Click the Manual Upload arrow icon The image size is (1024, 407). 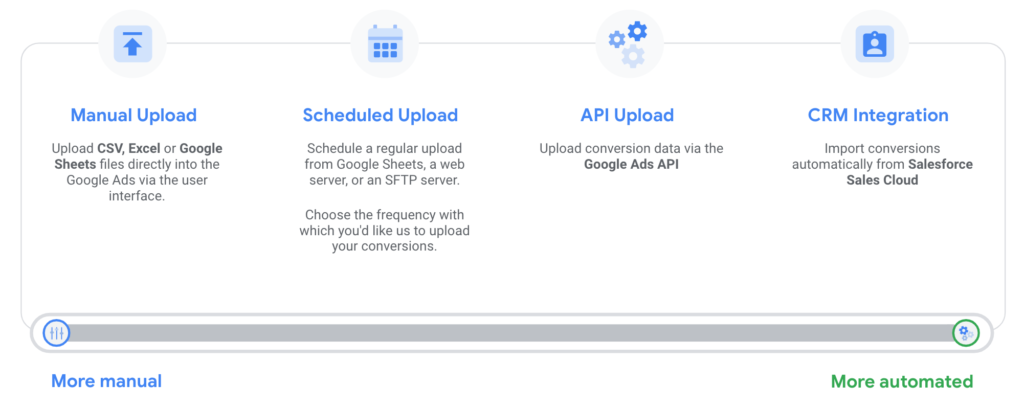pyautogui.click(x=133, y=44)
